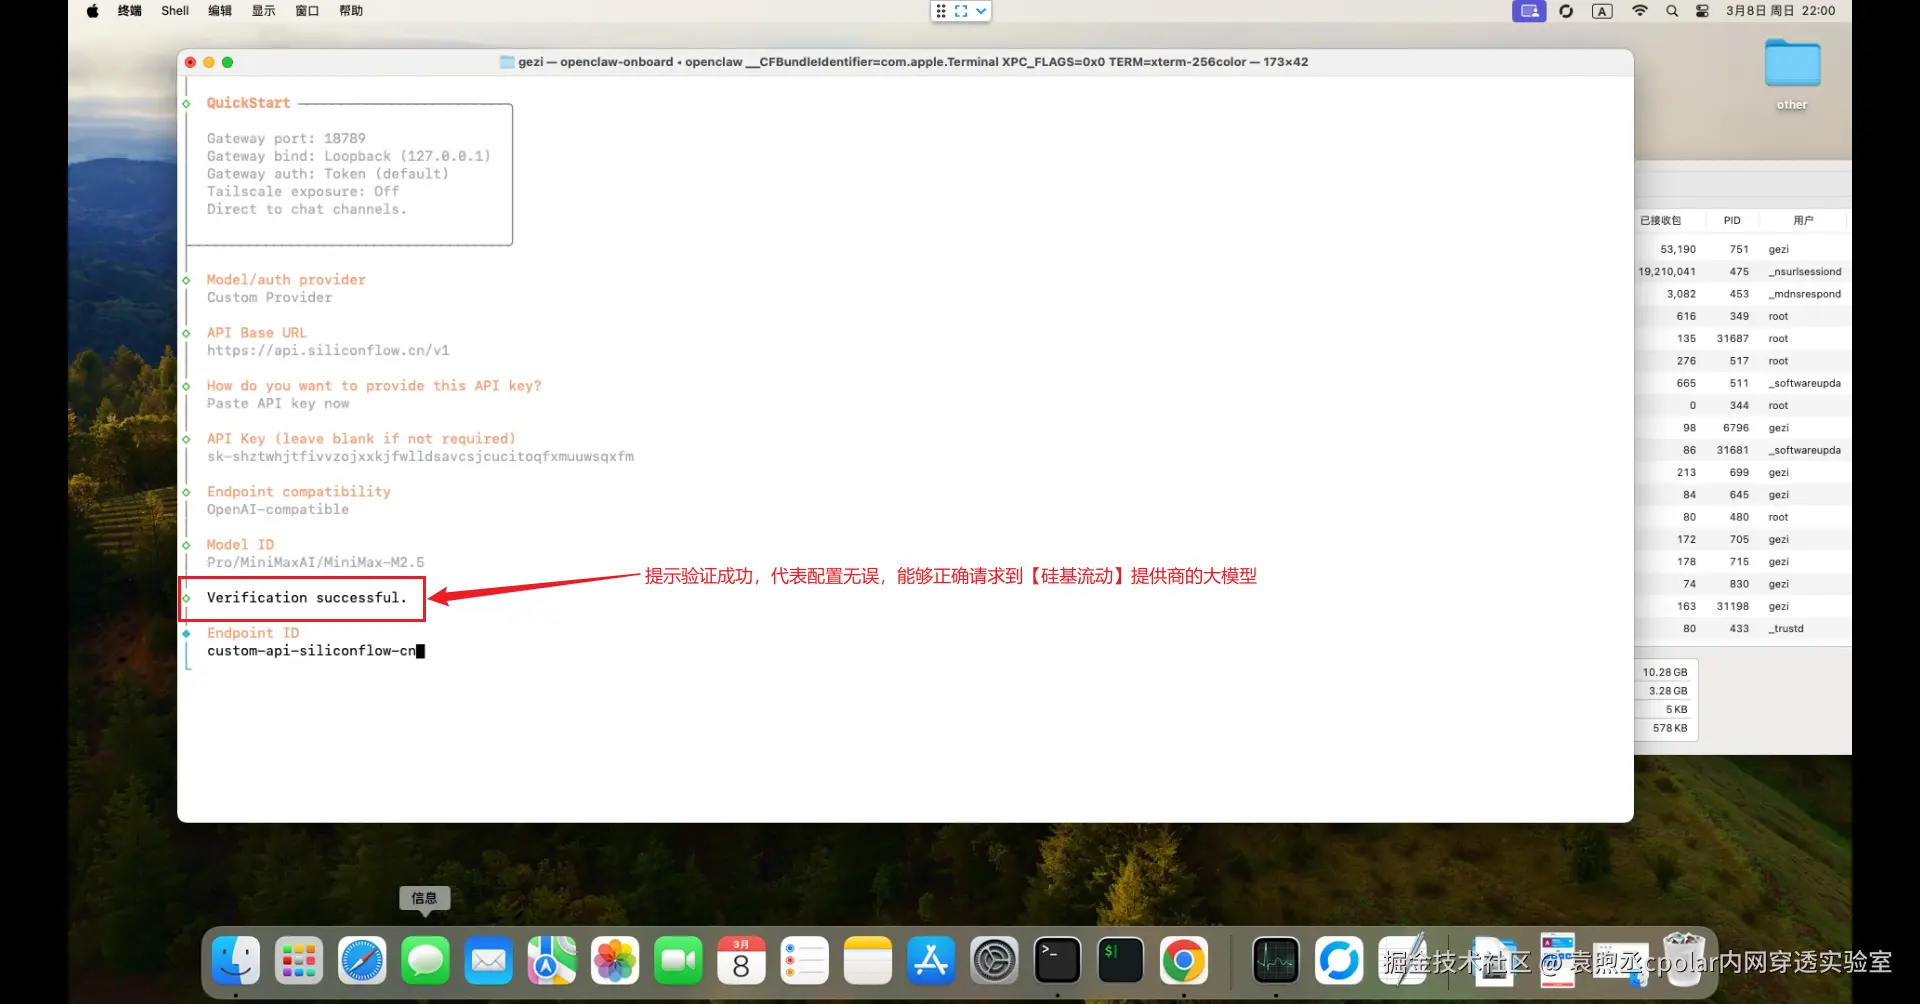1920x1004 pixels.
Task: Open Spotlight search in menu bar
Action: [x=1672, y=11]
